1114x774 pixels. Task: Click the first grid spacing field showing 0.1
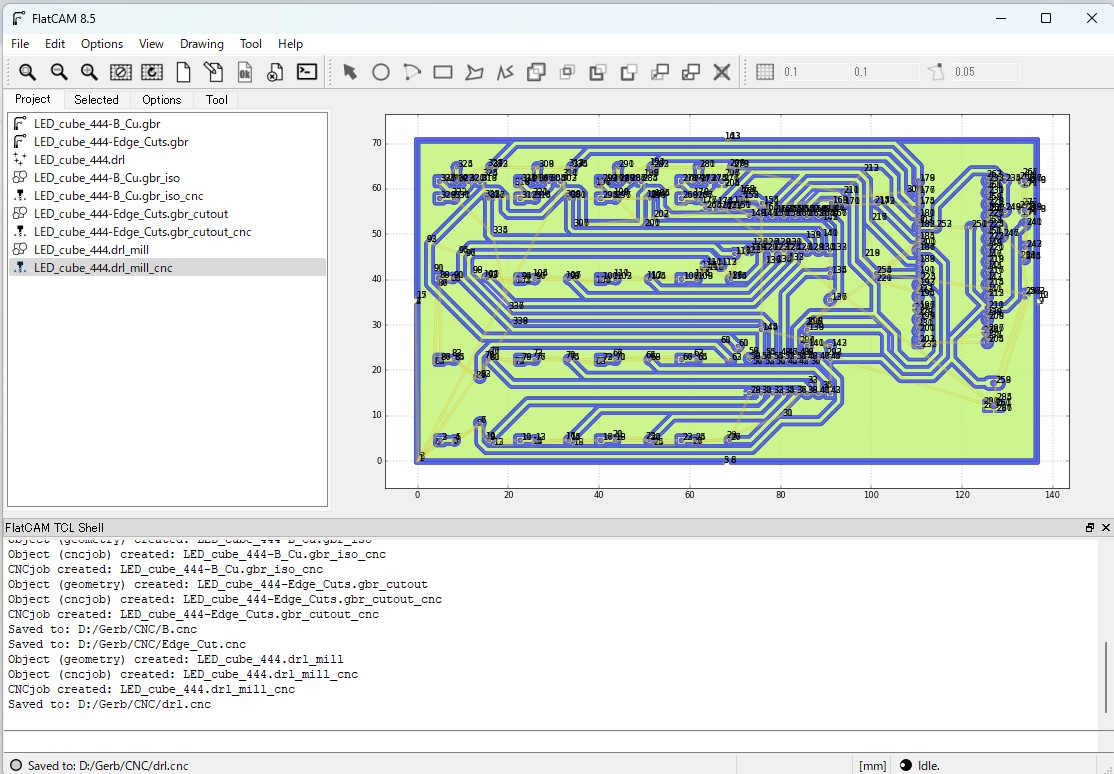[814, 72]
